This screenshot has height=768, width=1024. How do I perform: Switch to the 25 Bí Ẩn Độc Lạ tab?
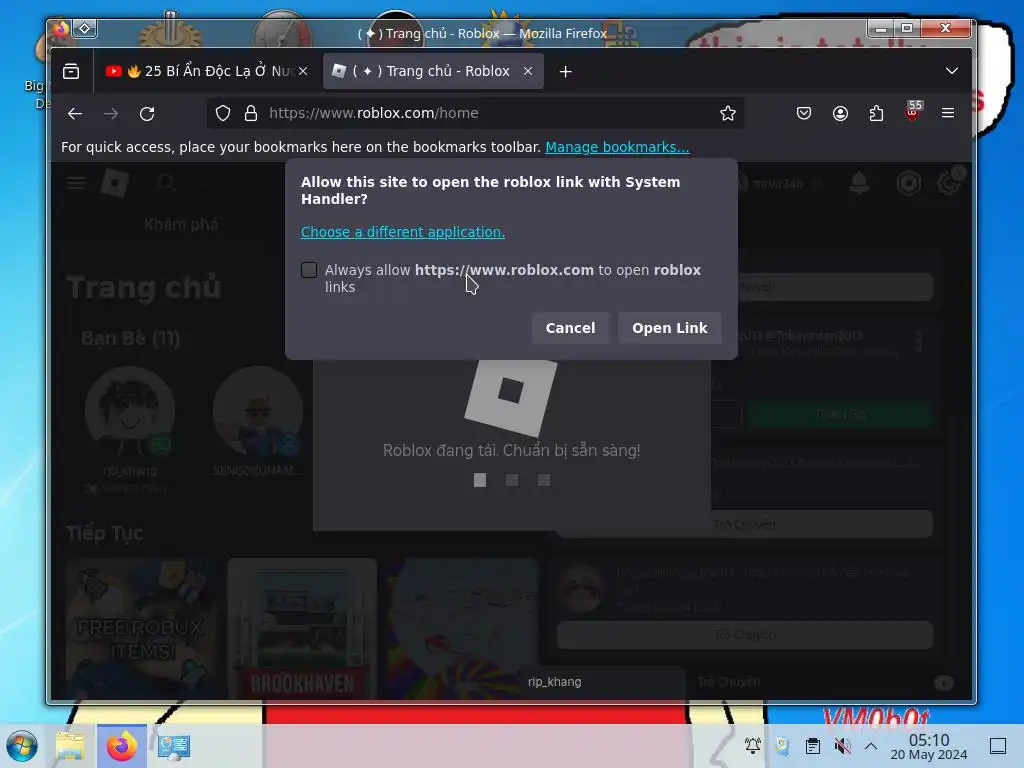[x=206, y=71]
